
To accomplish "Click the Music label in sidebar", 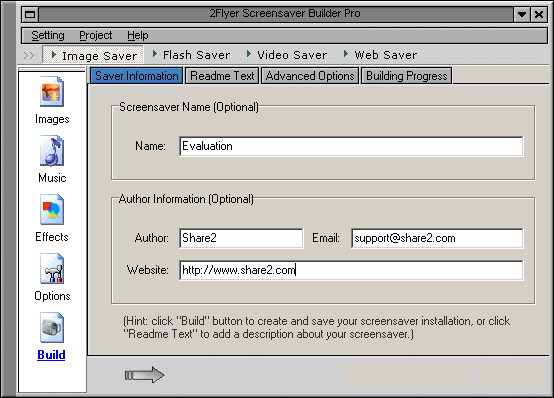I will pos(52,178).
